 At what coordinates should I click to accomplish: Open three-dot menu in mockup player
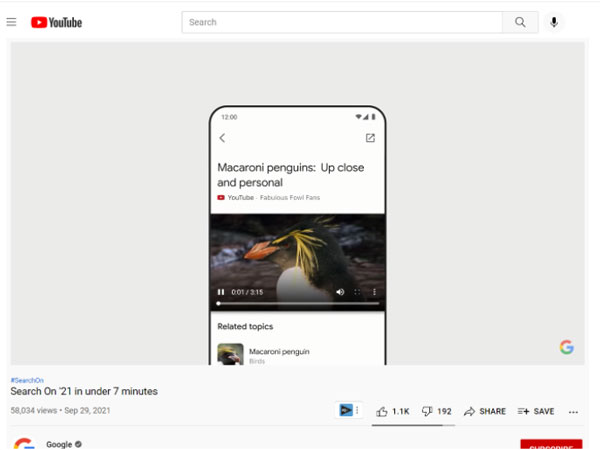[x=374, y=292]
